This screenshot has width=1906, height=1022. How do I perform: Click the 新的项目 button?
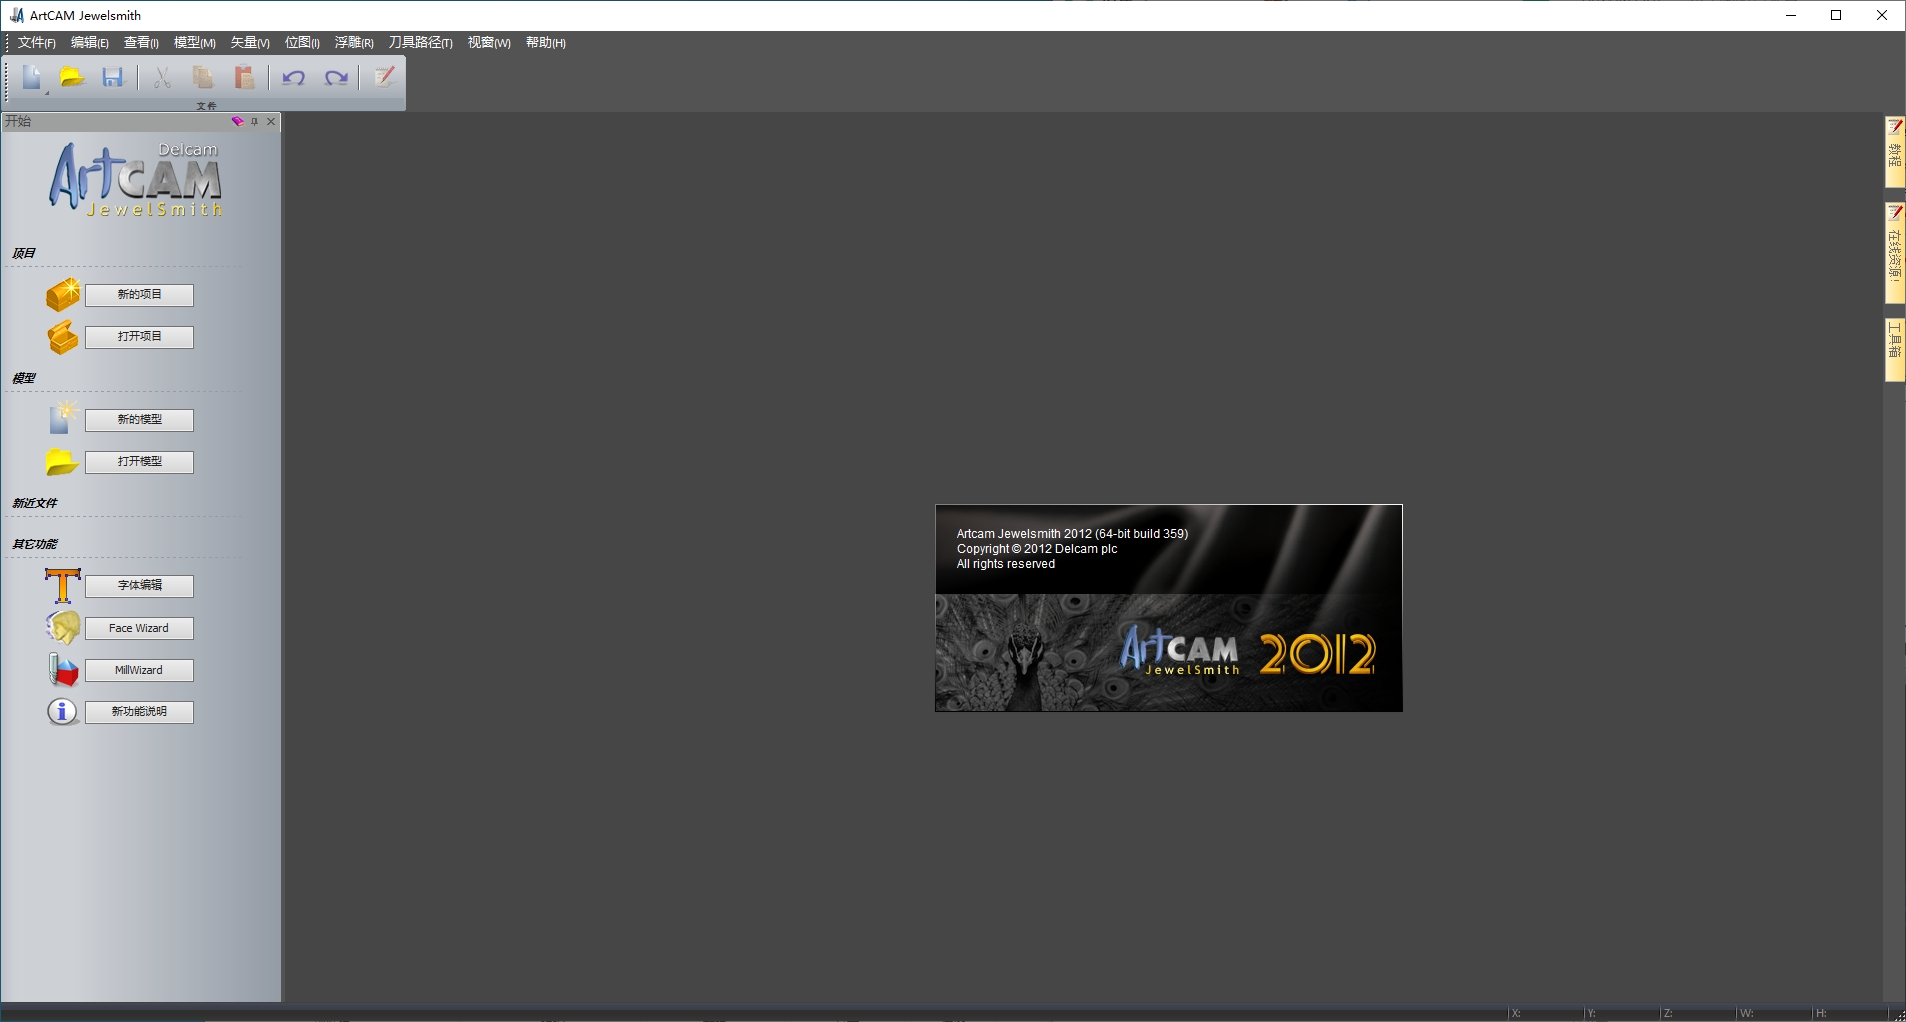tap(139, 295)
